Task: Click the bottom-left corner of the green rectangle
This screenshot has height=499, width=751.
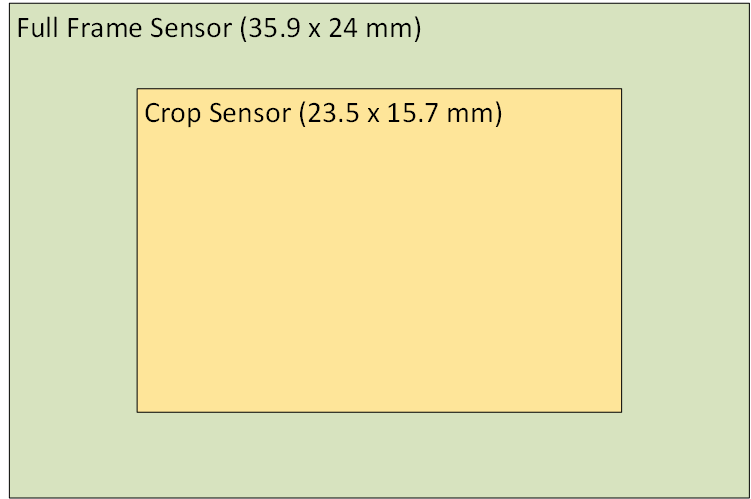Action: click(10, 495)
